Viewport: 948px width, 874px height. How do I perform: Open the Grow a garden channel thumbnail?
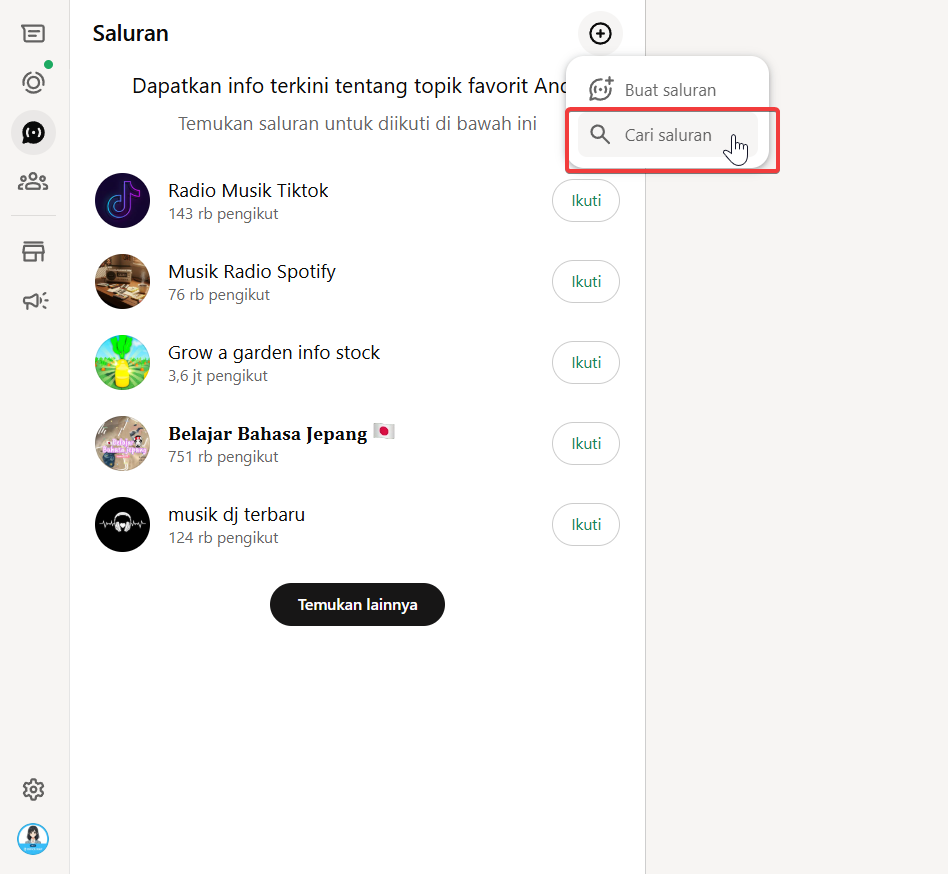122,363
